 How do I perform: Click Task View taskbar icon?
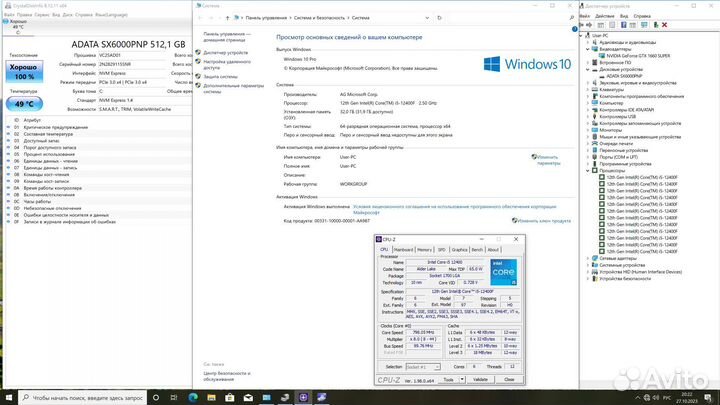(x=174, y=397)
